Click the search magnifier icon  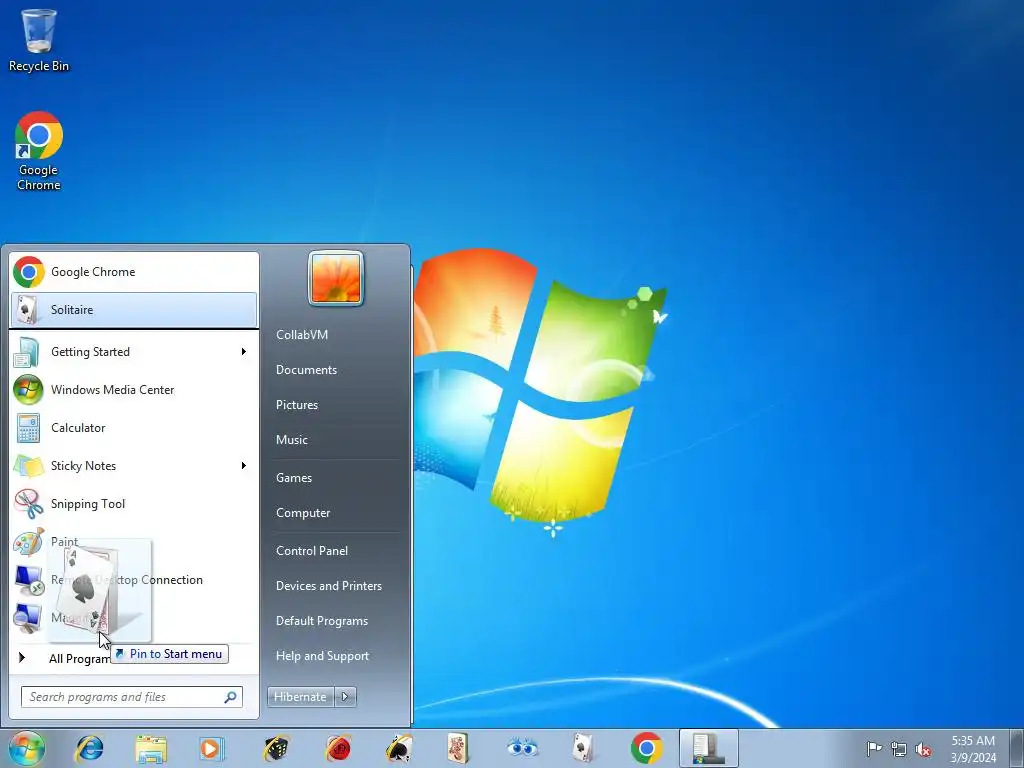click(231, 697)
